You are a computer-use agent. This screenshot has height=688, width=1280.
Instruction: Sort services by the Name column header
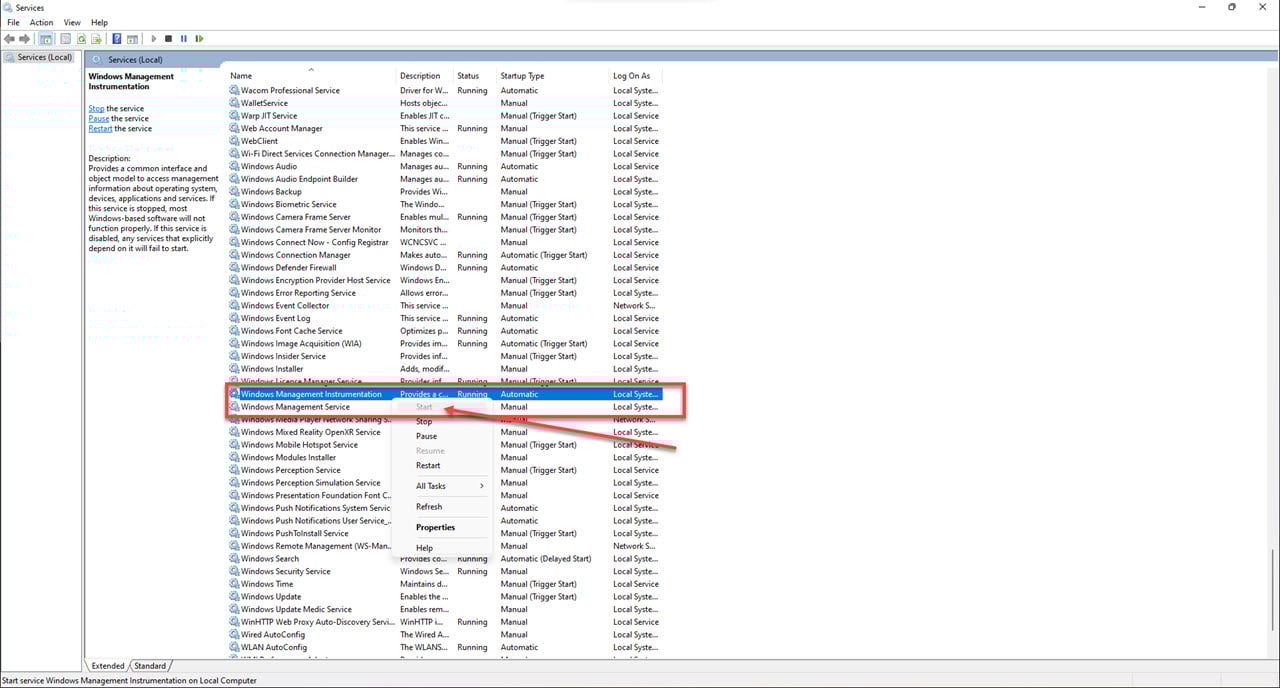tap(242, 76)
